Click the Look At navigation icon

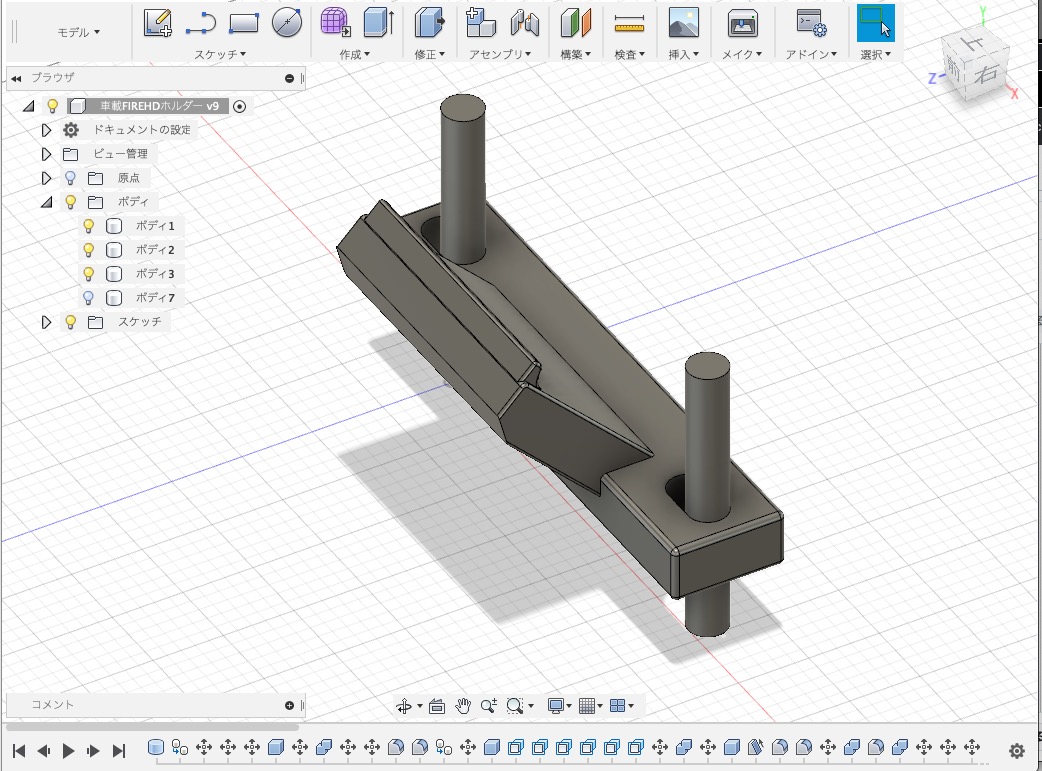pyautogui.click(x=437, y=706)
